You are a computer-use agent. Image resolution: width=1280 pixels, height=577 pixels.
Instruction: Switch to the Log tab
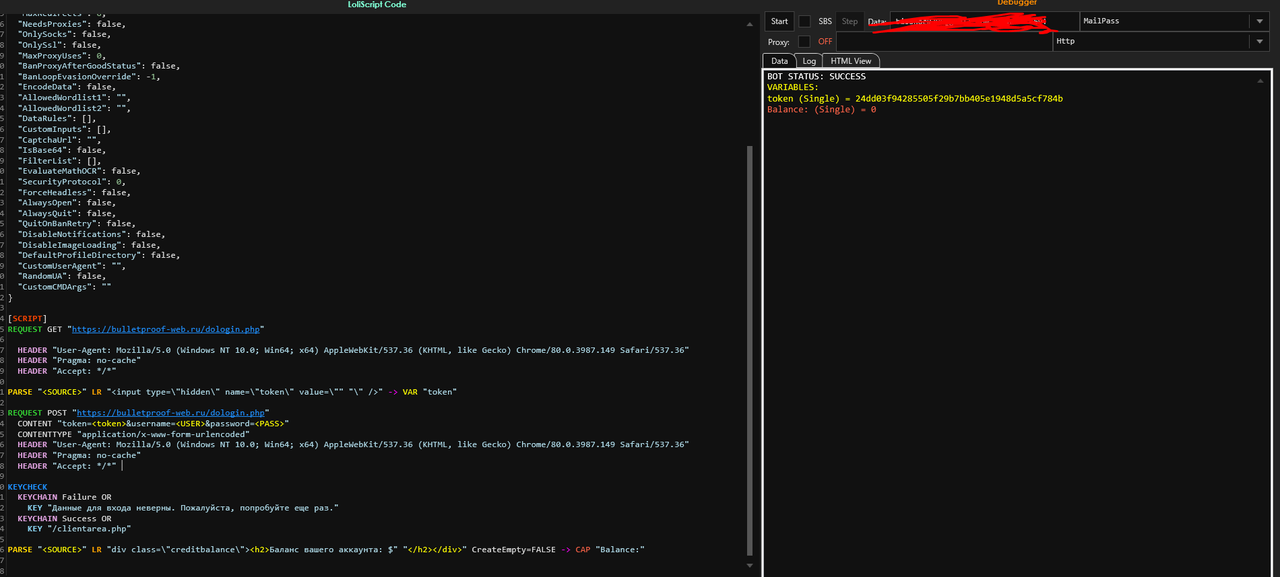coord(810,61)
